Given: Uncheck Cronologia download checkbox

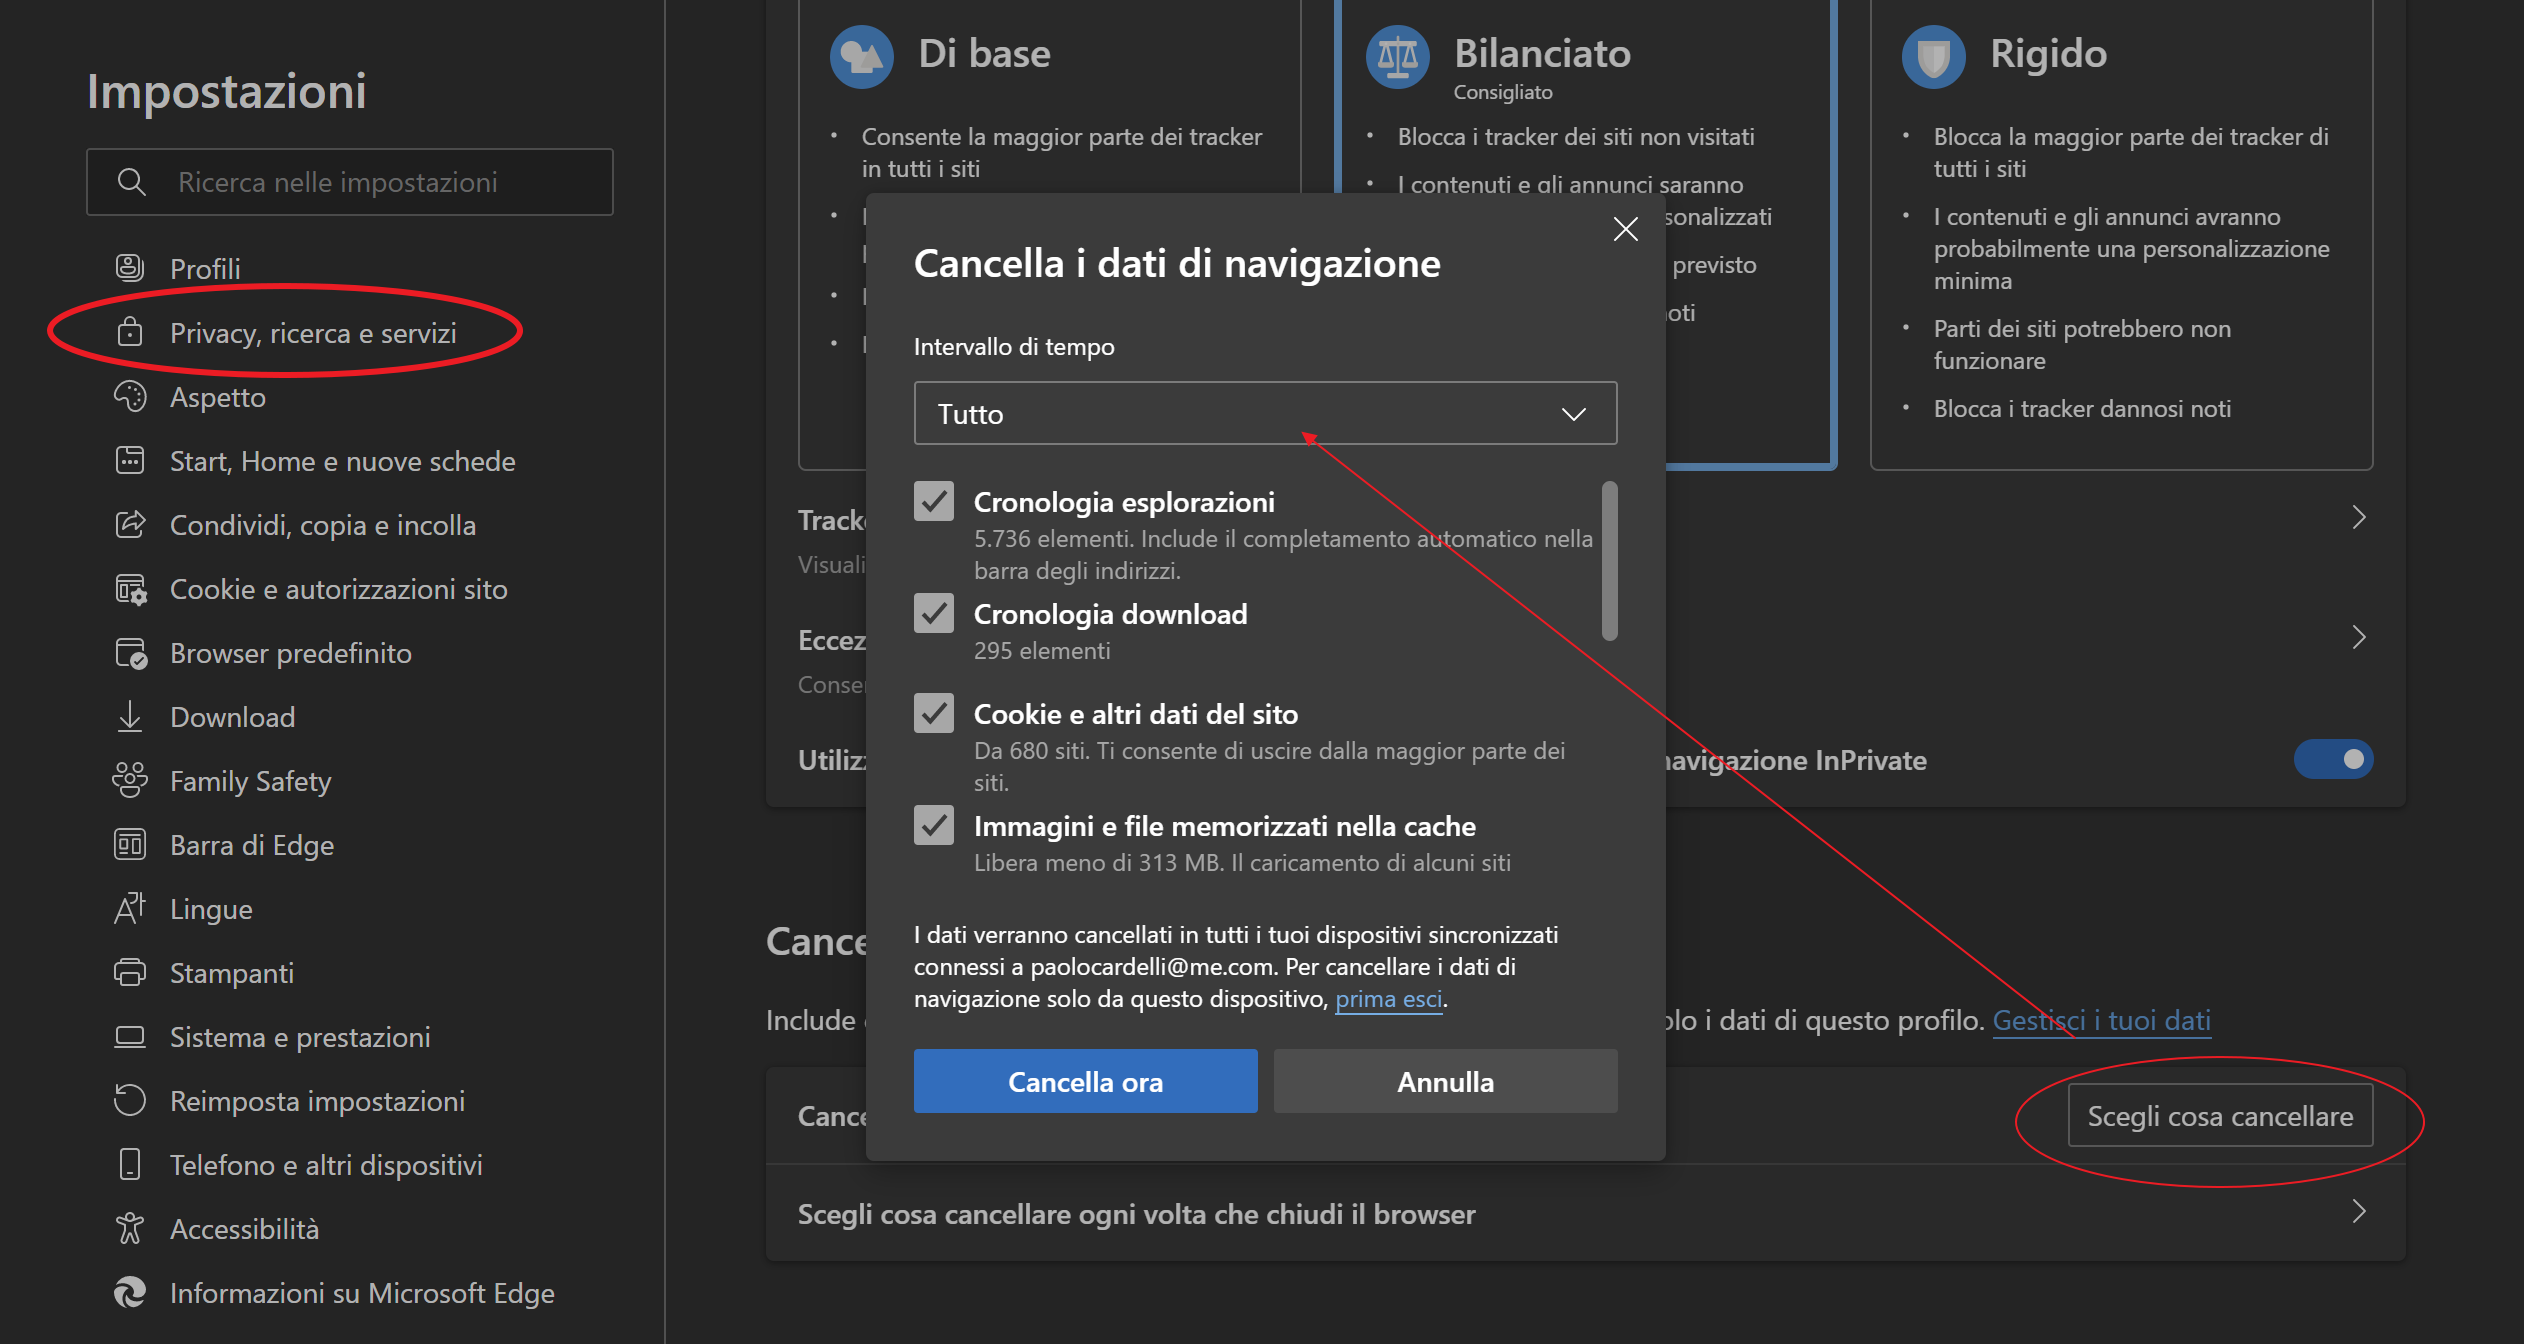Looking at the screenshot, I should (x=934, y=613).
